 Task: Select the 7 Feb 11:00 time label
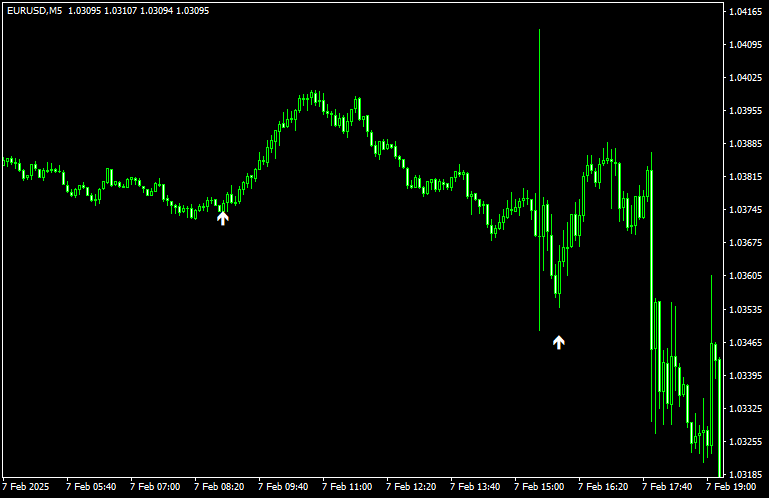[x=347, y=487]
